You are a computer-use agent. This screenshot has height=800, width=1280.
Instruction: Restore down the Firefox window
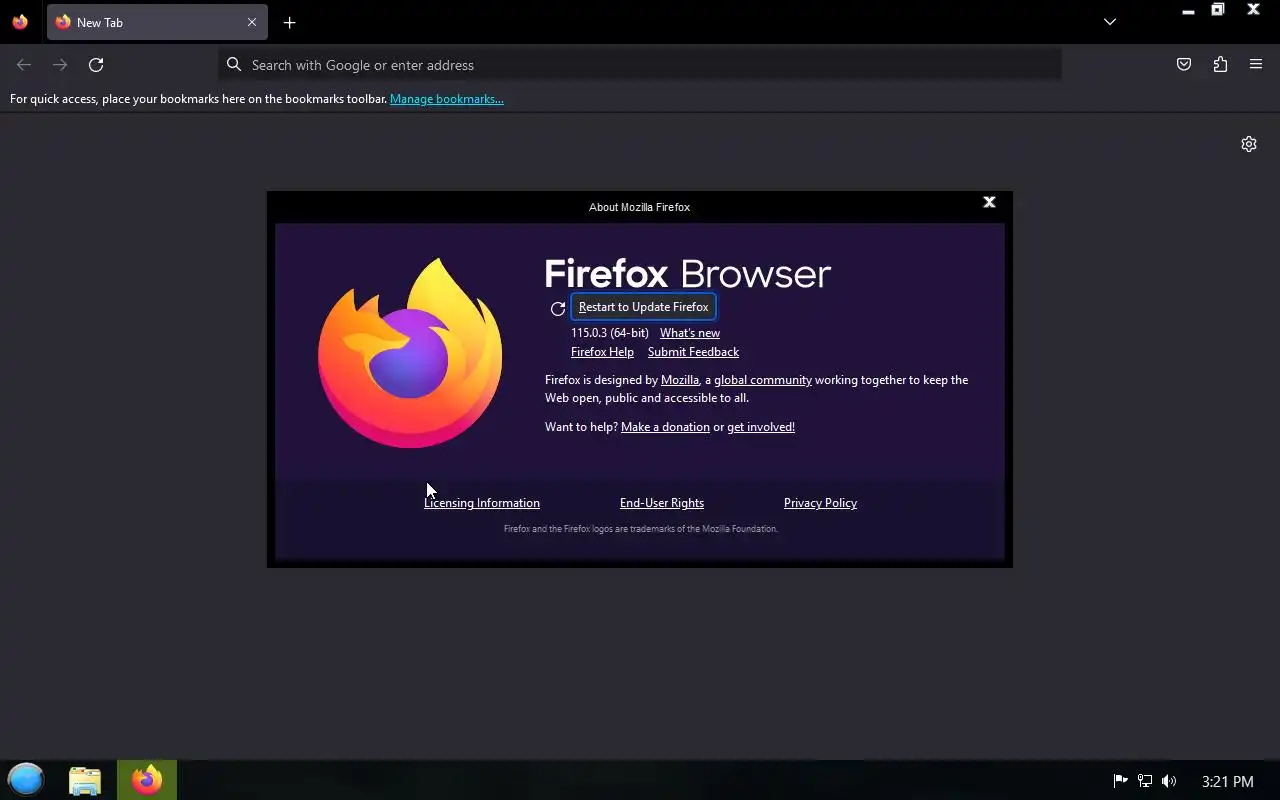[x=1218, y=10]
